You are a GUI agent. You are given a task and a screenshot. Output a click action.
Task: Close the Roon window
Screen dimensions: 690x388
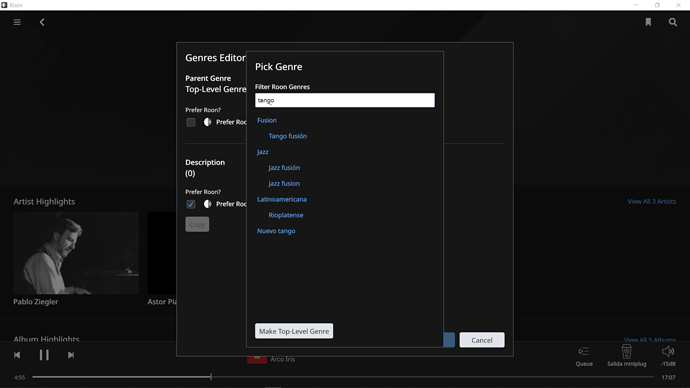click(x=678, y=5)
